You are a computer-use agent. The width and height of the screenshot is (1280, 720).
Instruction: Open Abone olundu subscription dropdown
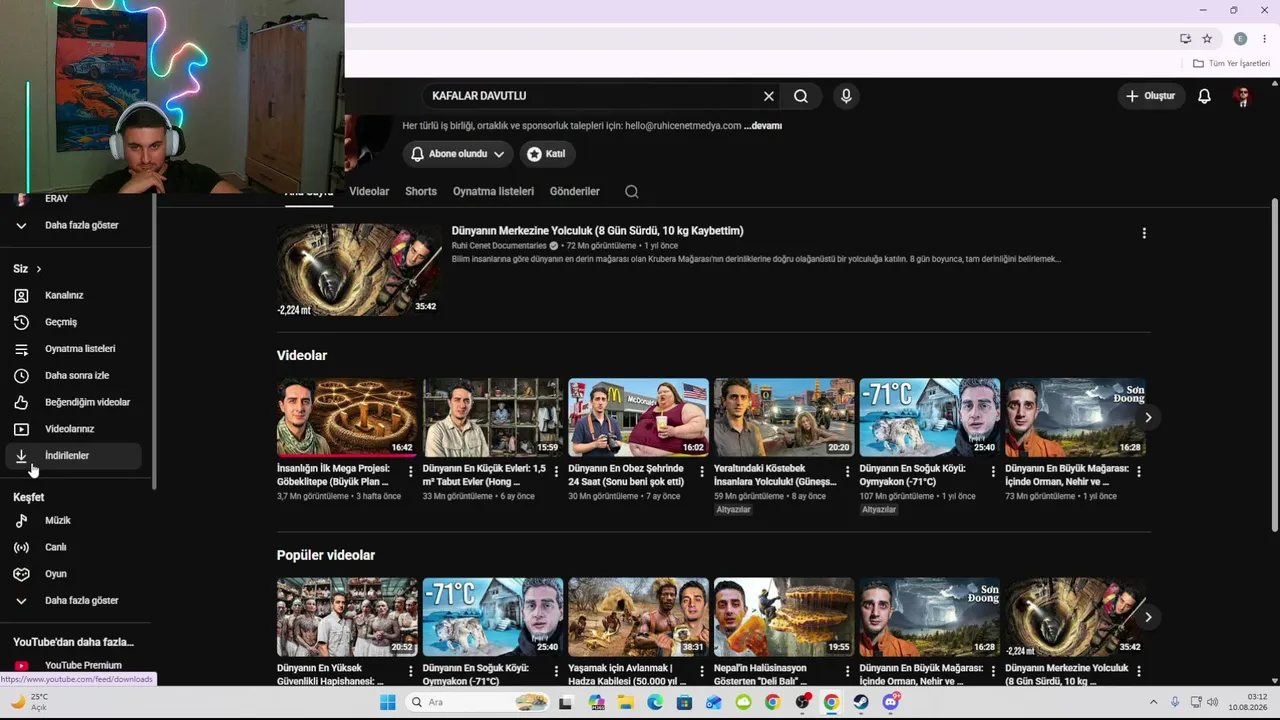pyautogui.click(x=458, y=154)
